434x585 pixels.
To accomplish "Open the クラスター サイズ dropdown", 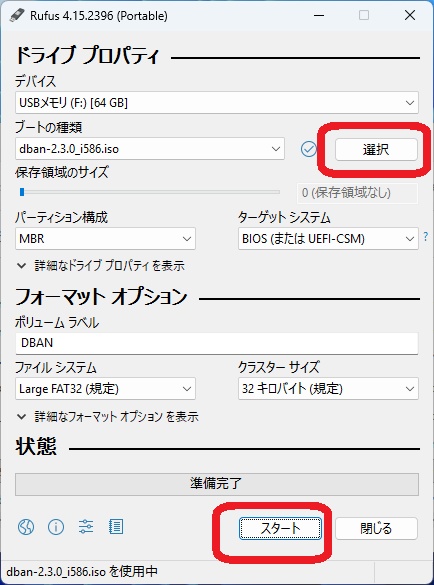I will [x=328, y=389].
